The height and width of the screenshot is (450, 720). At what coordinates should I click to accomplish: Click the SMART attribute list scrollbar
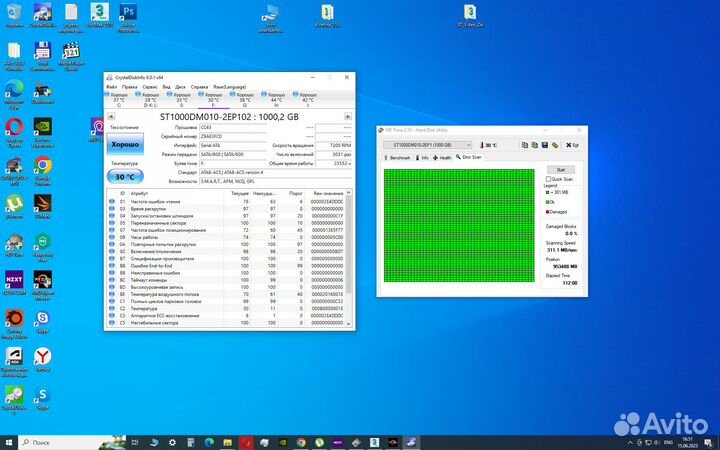click(349, 243)
